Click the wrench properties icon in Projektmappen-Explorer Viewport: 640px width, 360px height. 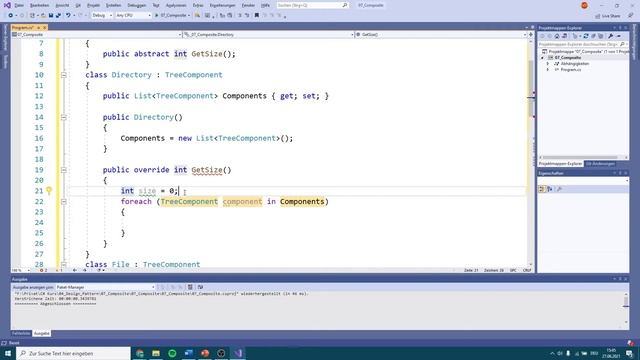(611, 36)
